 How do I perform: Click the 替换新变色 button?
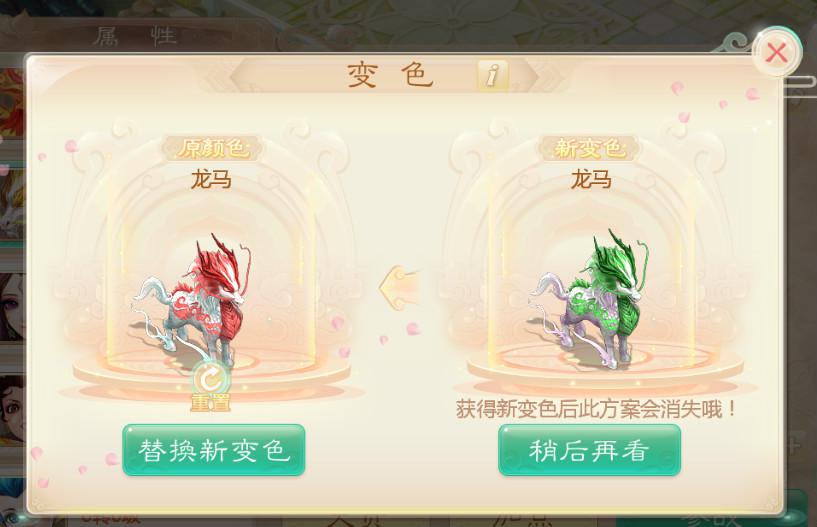pyautogui.click(x=214, y=450)
